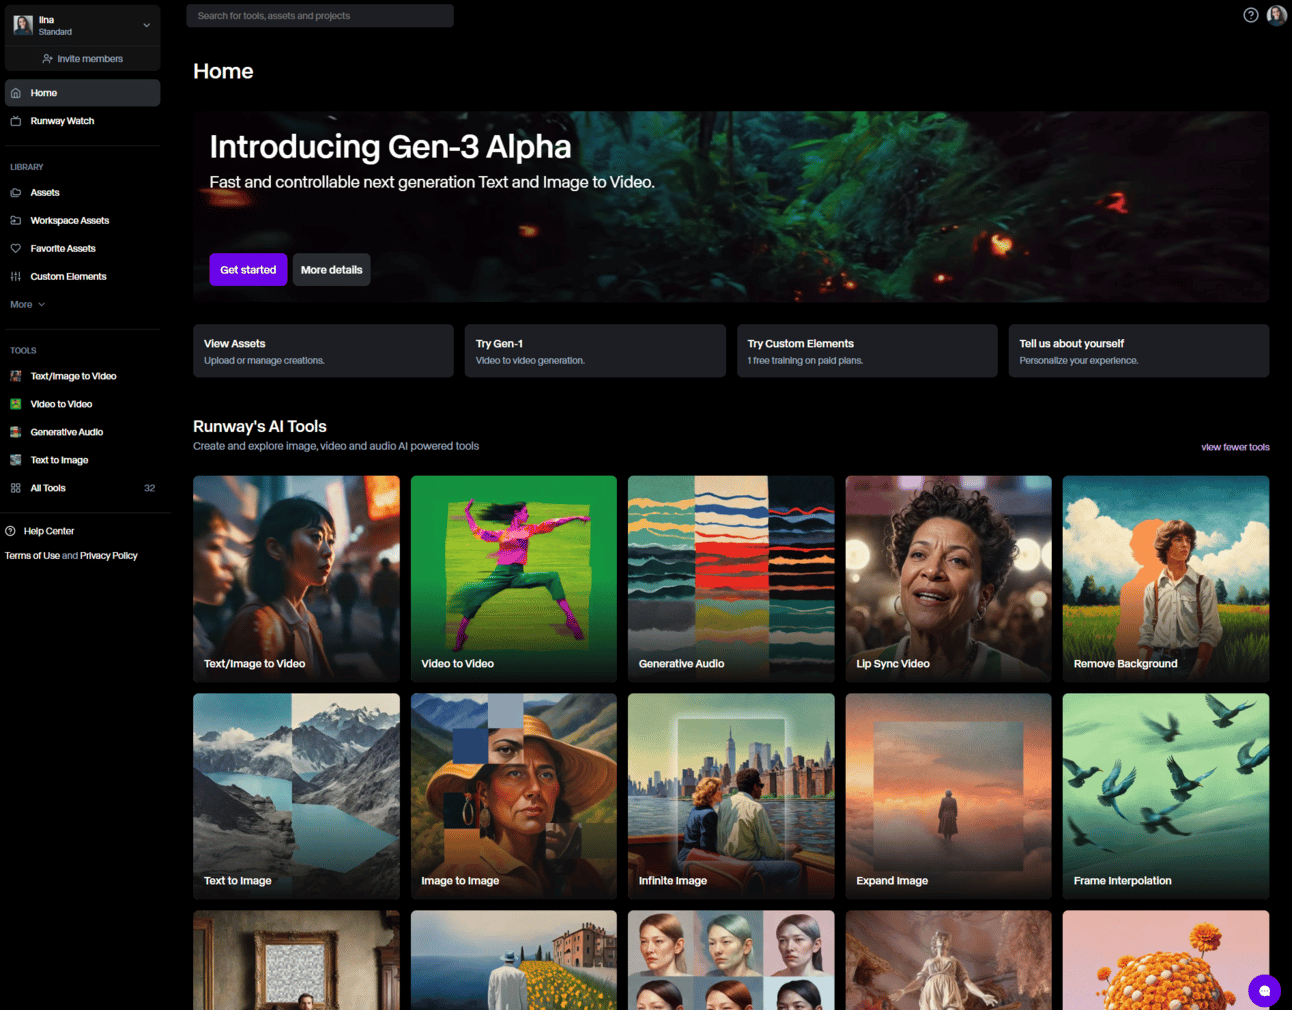Click the Help Center icon in sidebar
This screenshot has height=1010, width=1292.
pos(10,531)
